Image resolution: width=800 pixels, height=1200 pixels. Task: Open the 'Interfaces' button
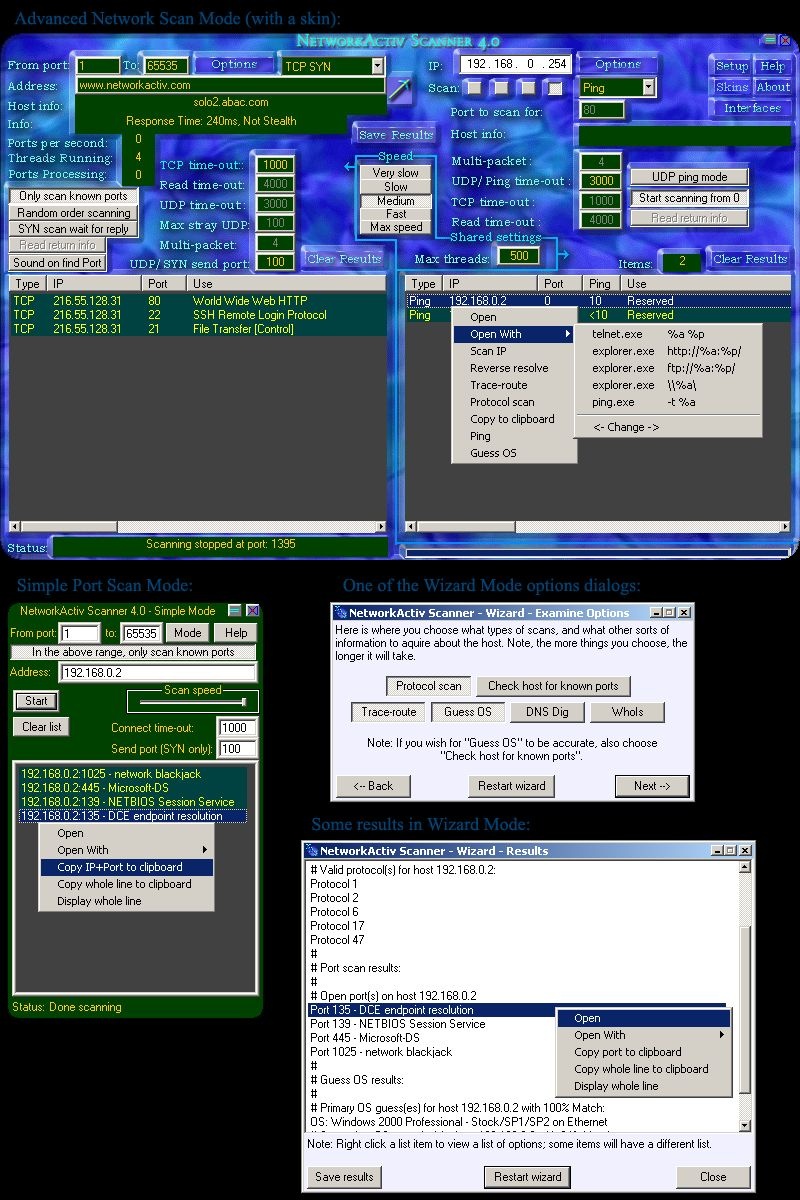tap(753, 108)
